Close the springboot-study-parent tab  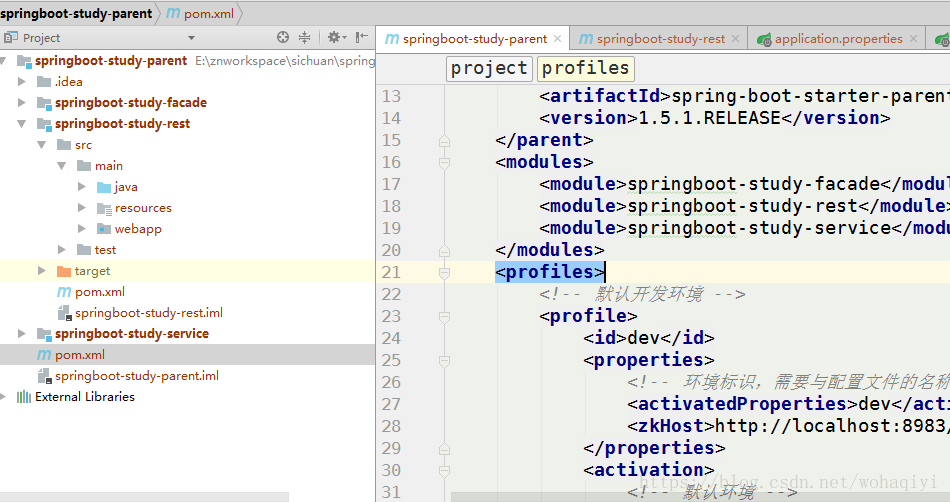click(x=557, y=39)
